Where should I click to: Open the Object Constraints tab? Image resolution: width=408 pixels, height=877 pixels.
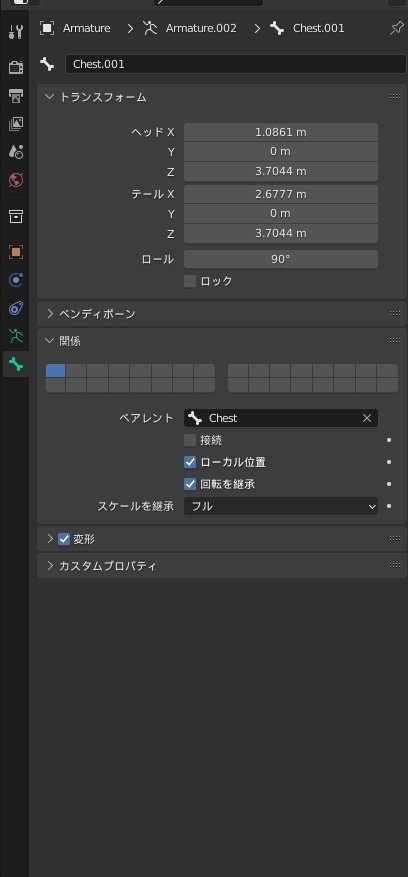pyautogui.click(x=16, y=308)
